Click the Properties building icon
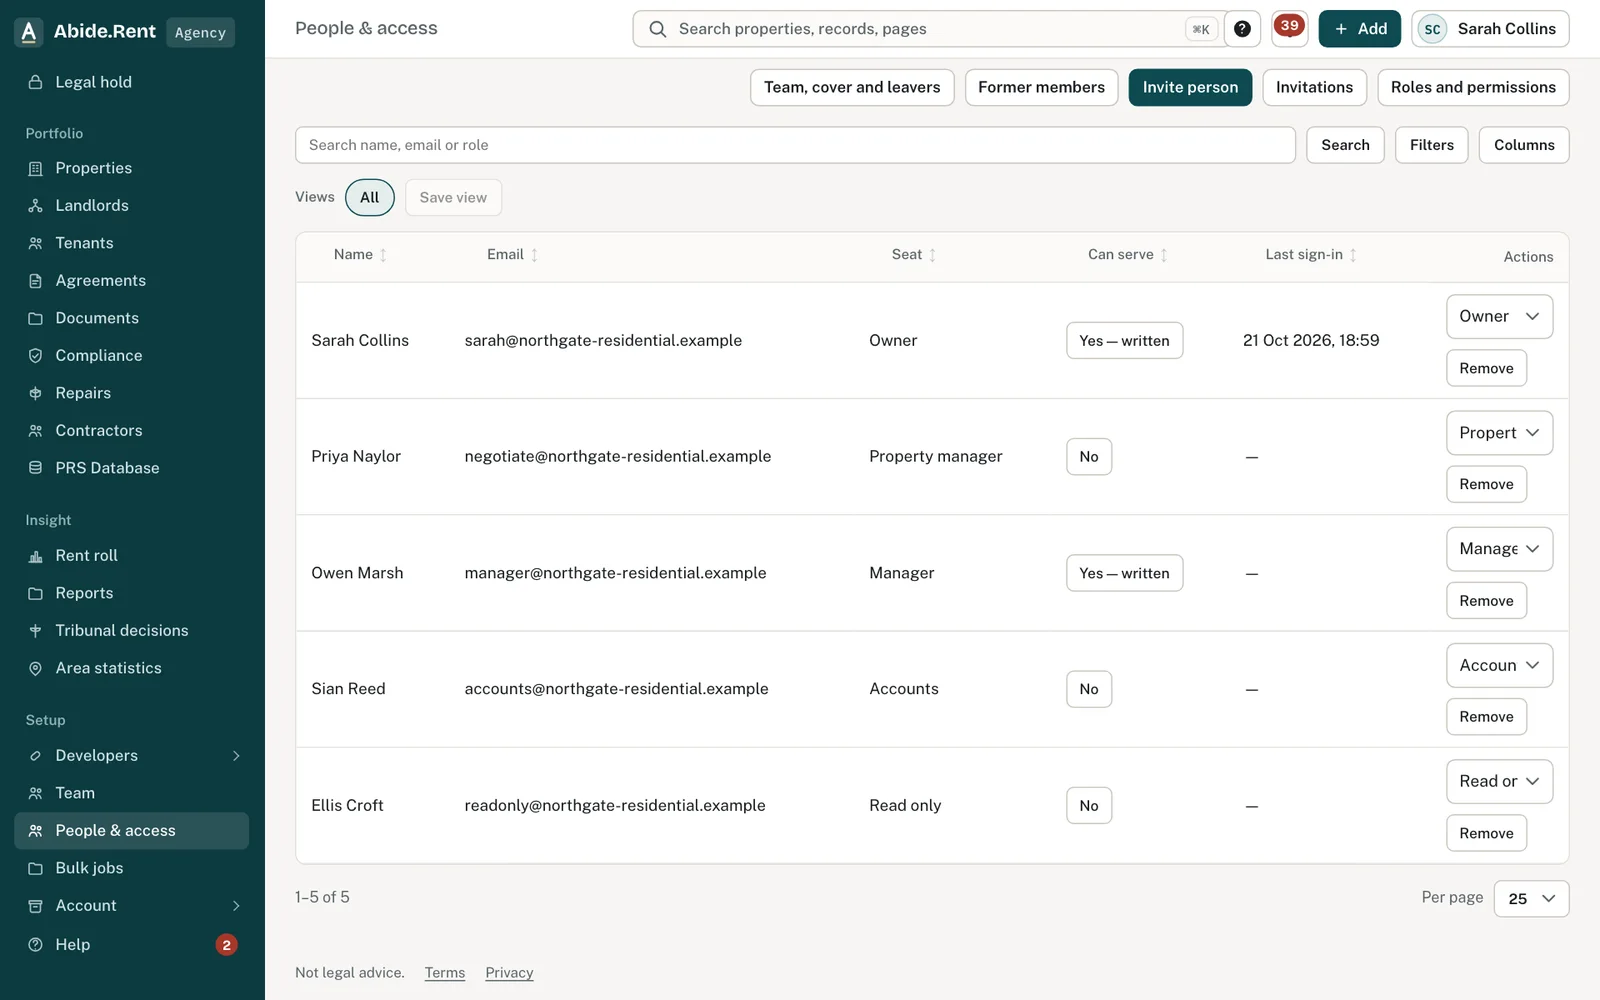This screenshot has height=1000, width=1600. (36, 168)
